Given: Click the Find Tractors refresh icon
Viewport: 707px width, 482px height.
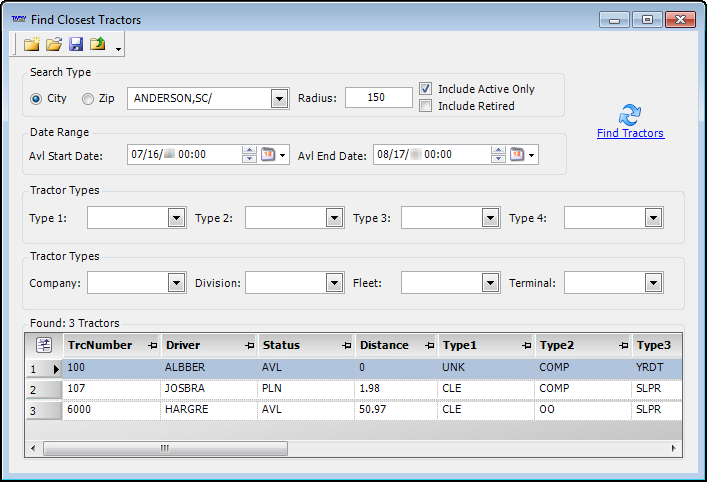Looking at the screenshot, I should point(630,114).
